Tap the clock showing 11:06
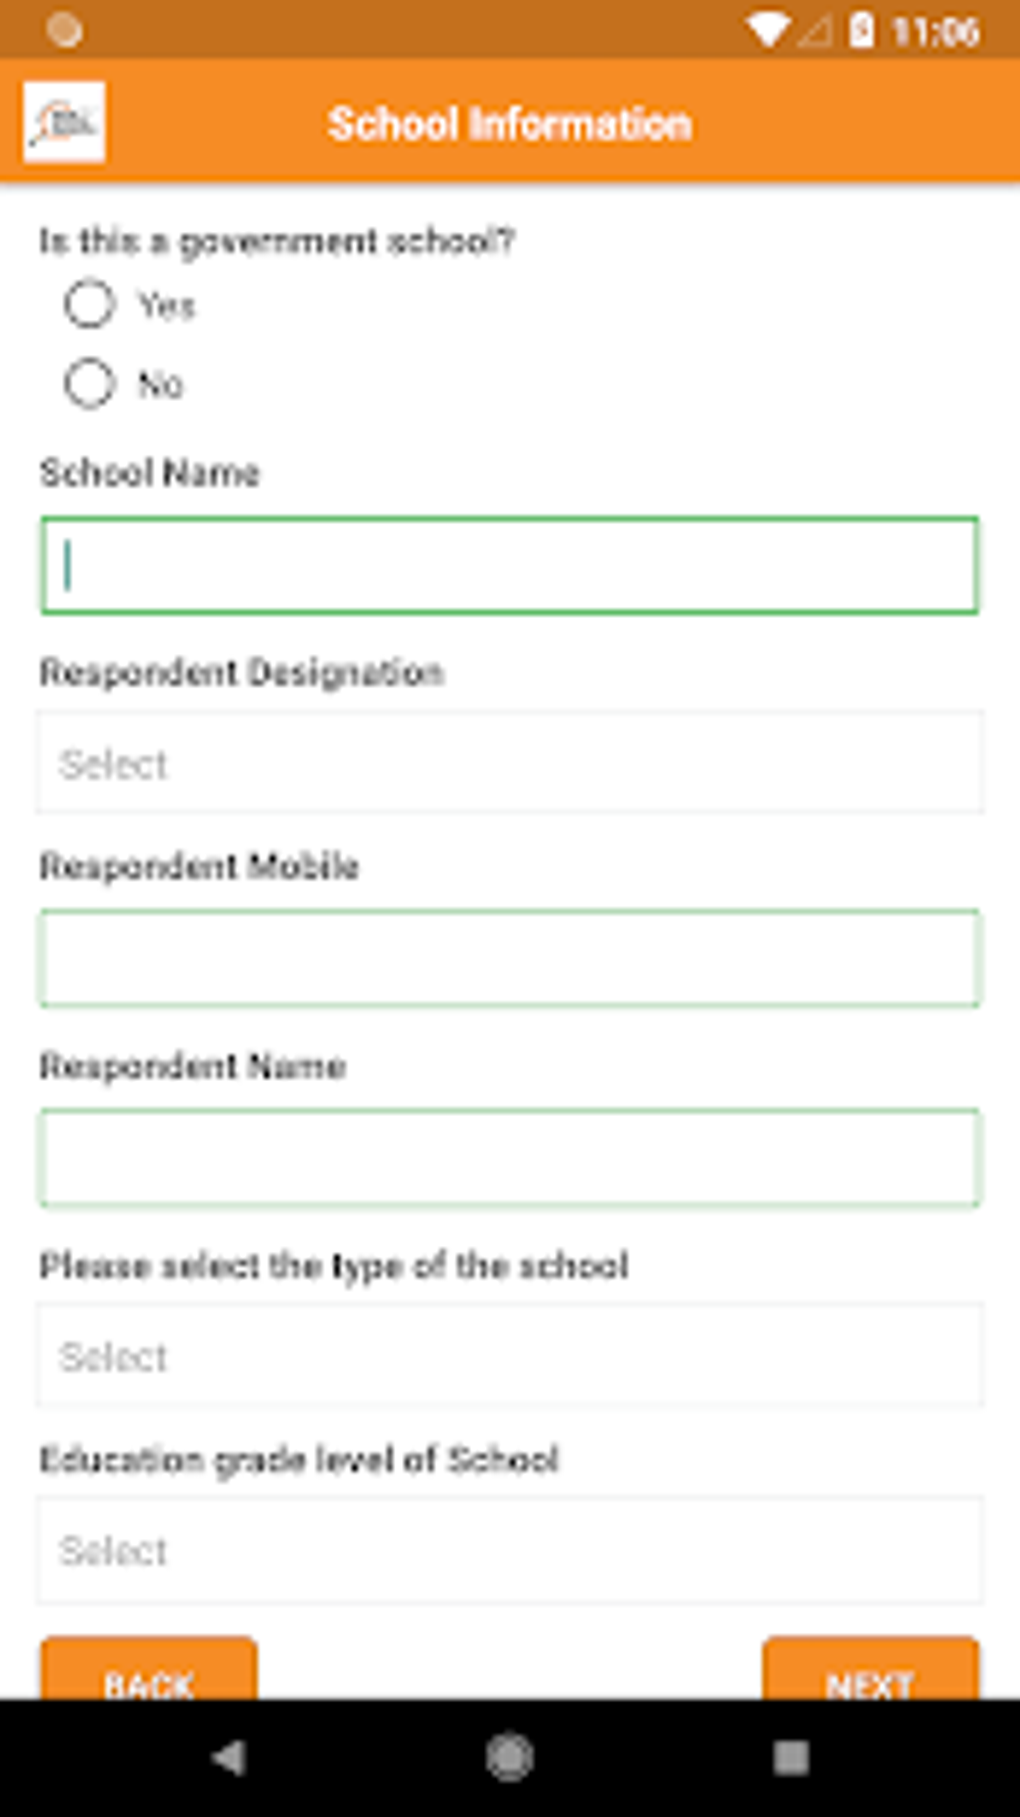Viewport: 1020px width, 1817px height. point(935,32)
